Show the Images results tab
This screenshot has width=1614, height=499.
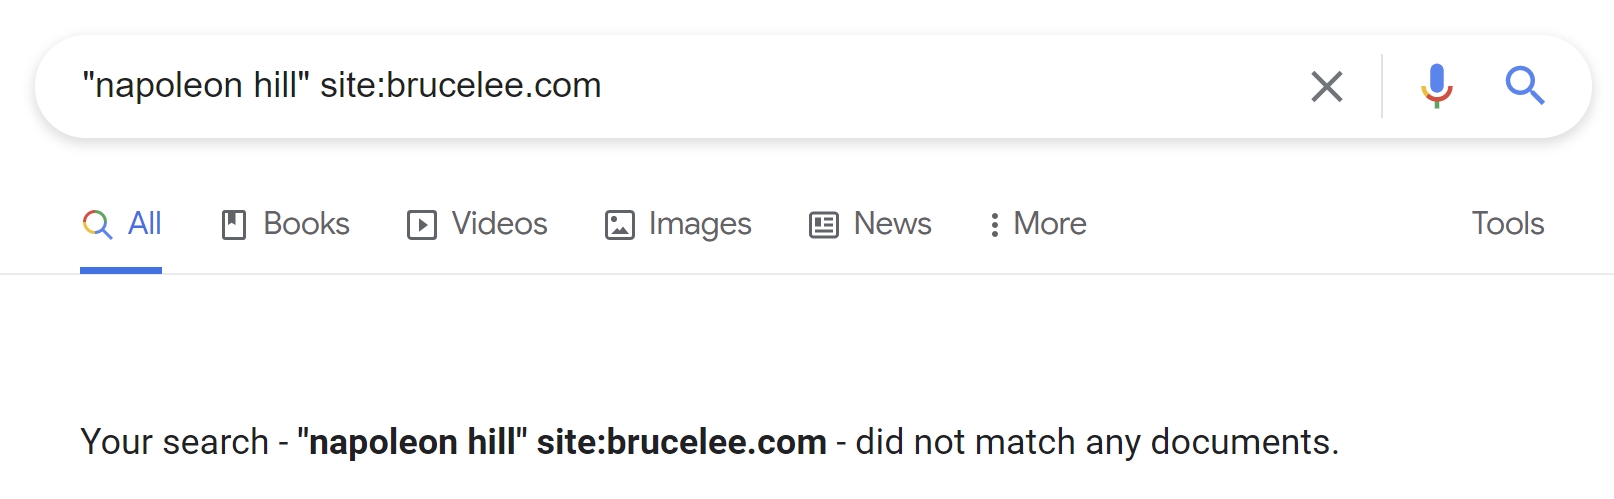699,224
